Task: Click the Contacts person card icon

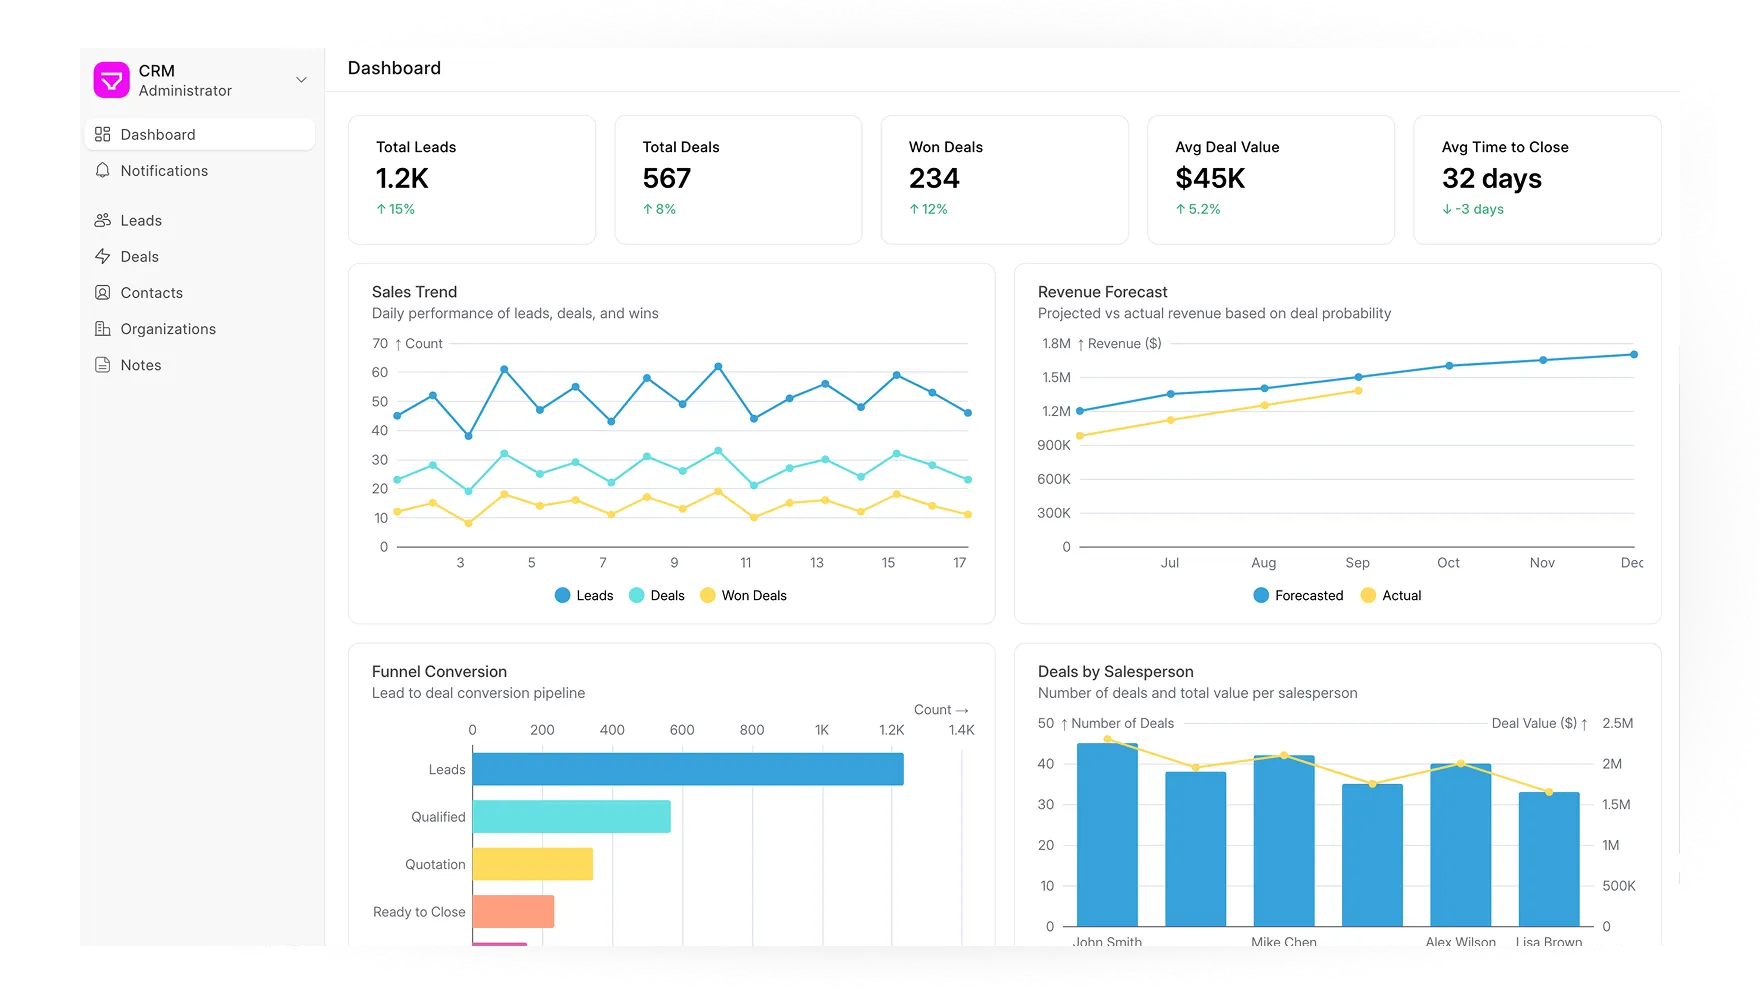Action: [102, 293]
